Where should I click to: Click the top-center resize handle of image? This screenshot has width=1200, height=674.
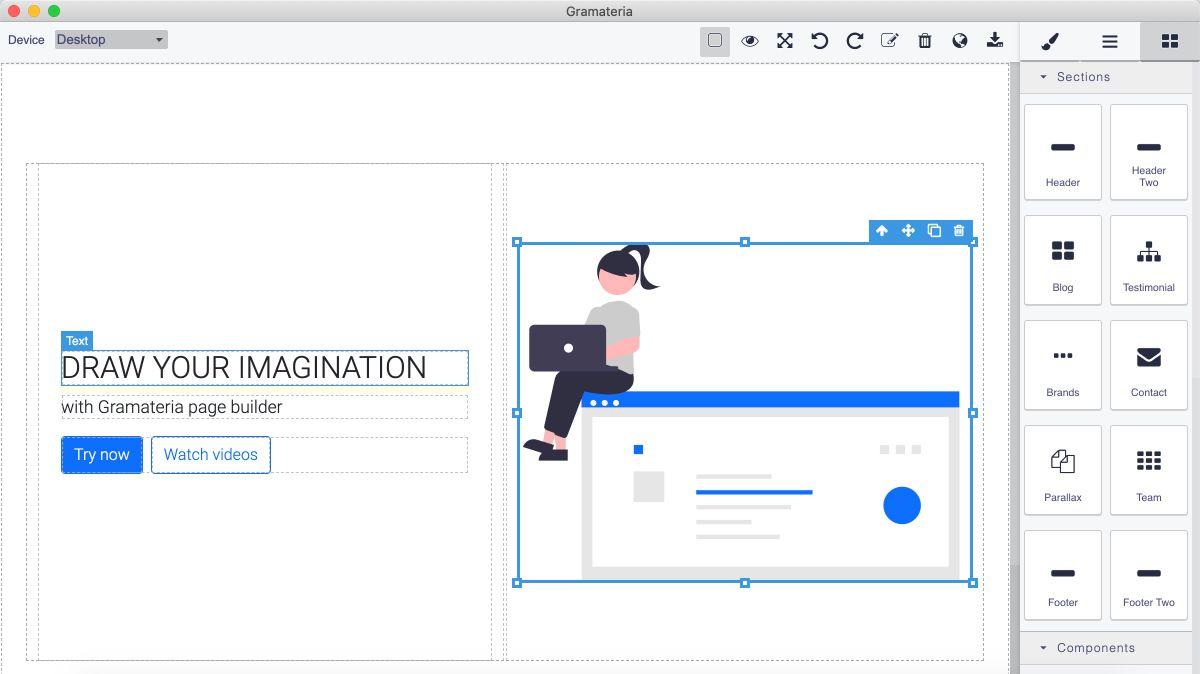(x=745, y=242)
